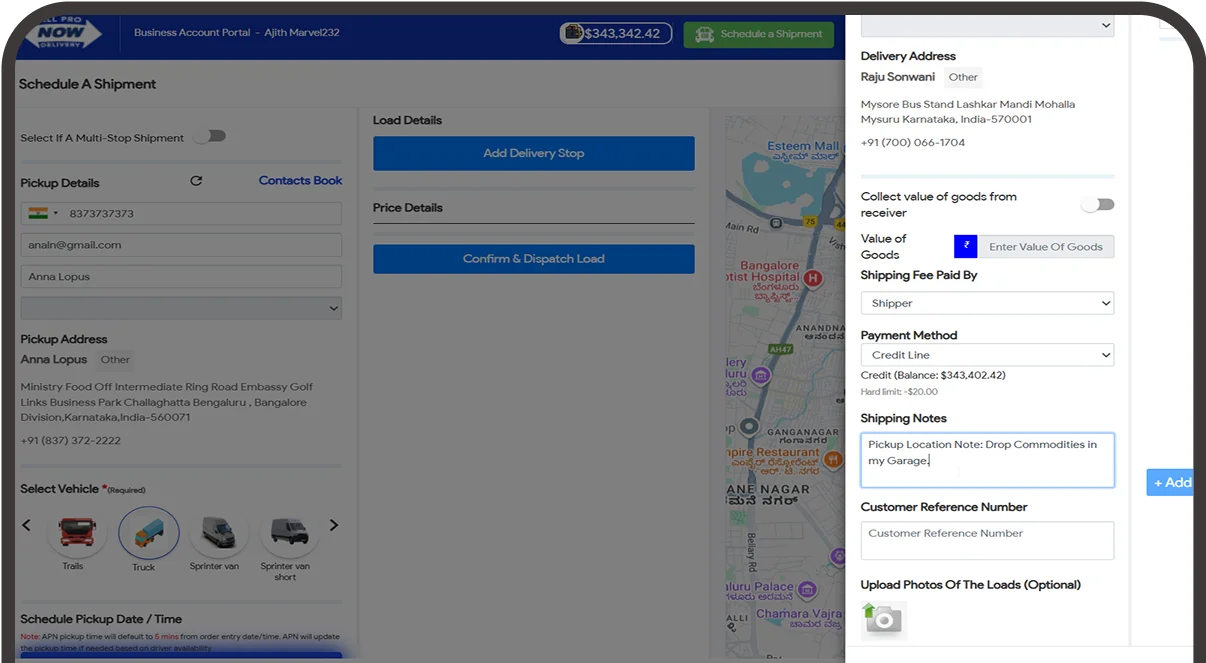This screenshot has width=1206, height=663.
Task: Open the Contacts Book link
Action: point(300,181)
